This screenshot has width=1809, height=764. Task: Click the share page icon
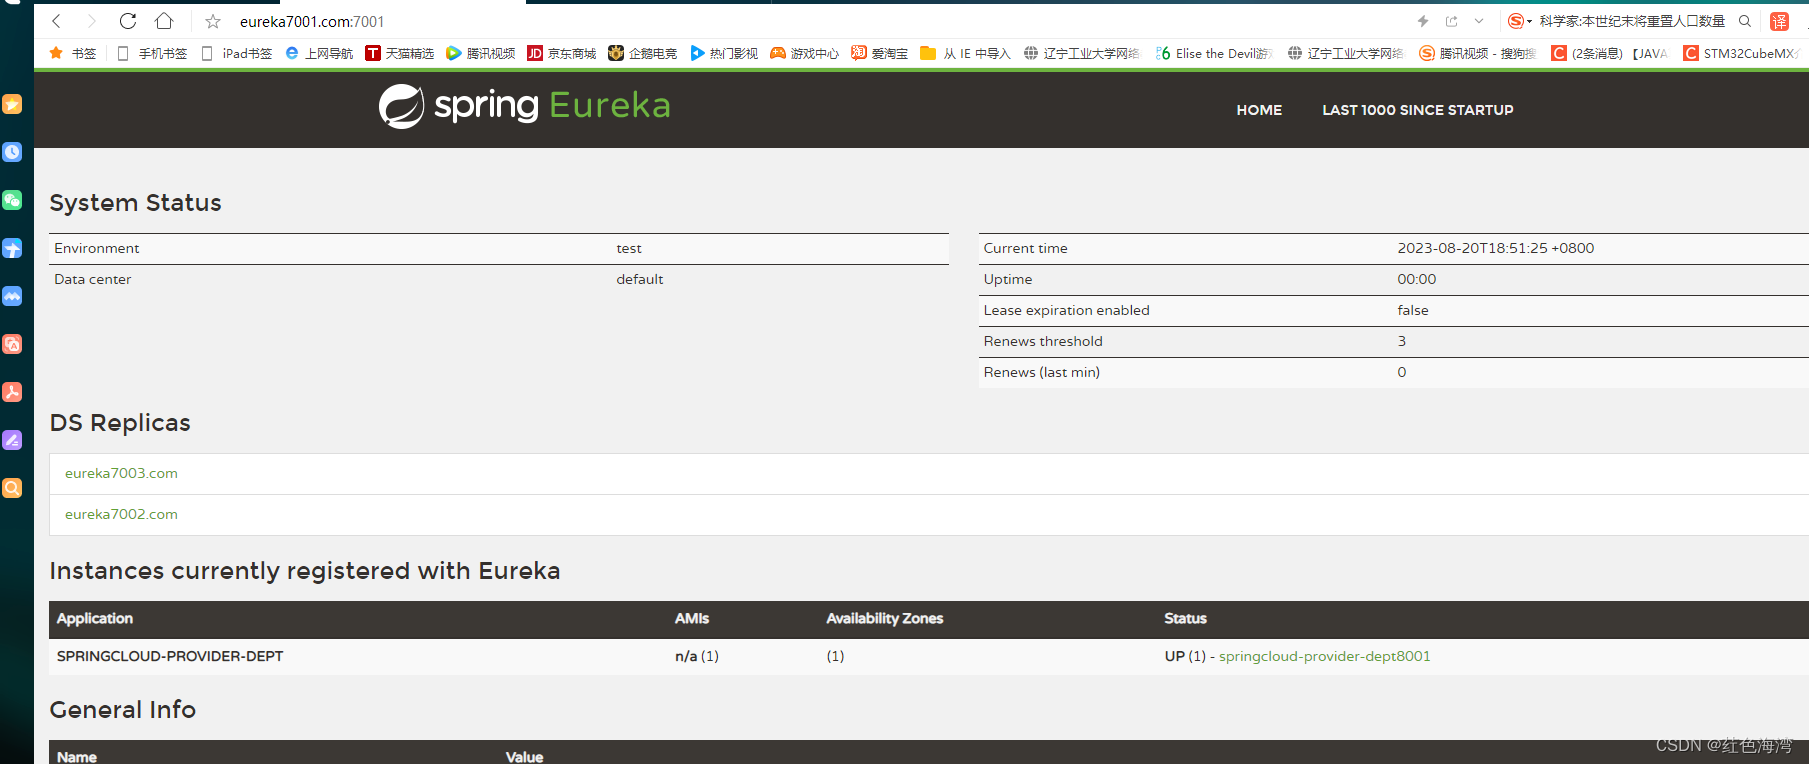point(1452,21)
